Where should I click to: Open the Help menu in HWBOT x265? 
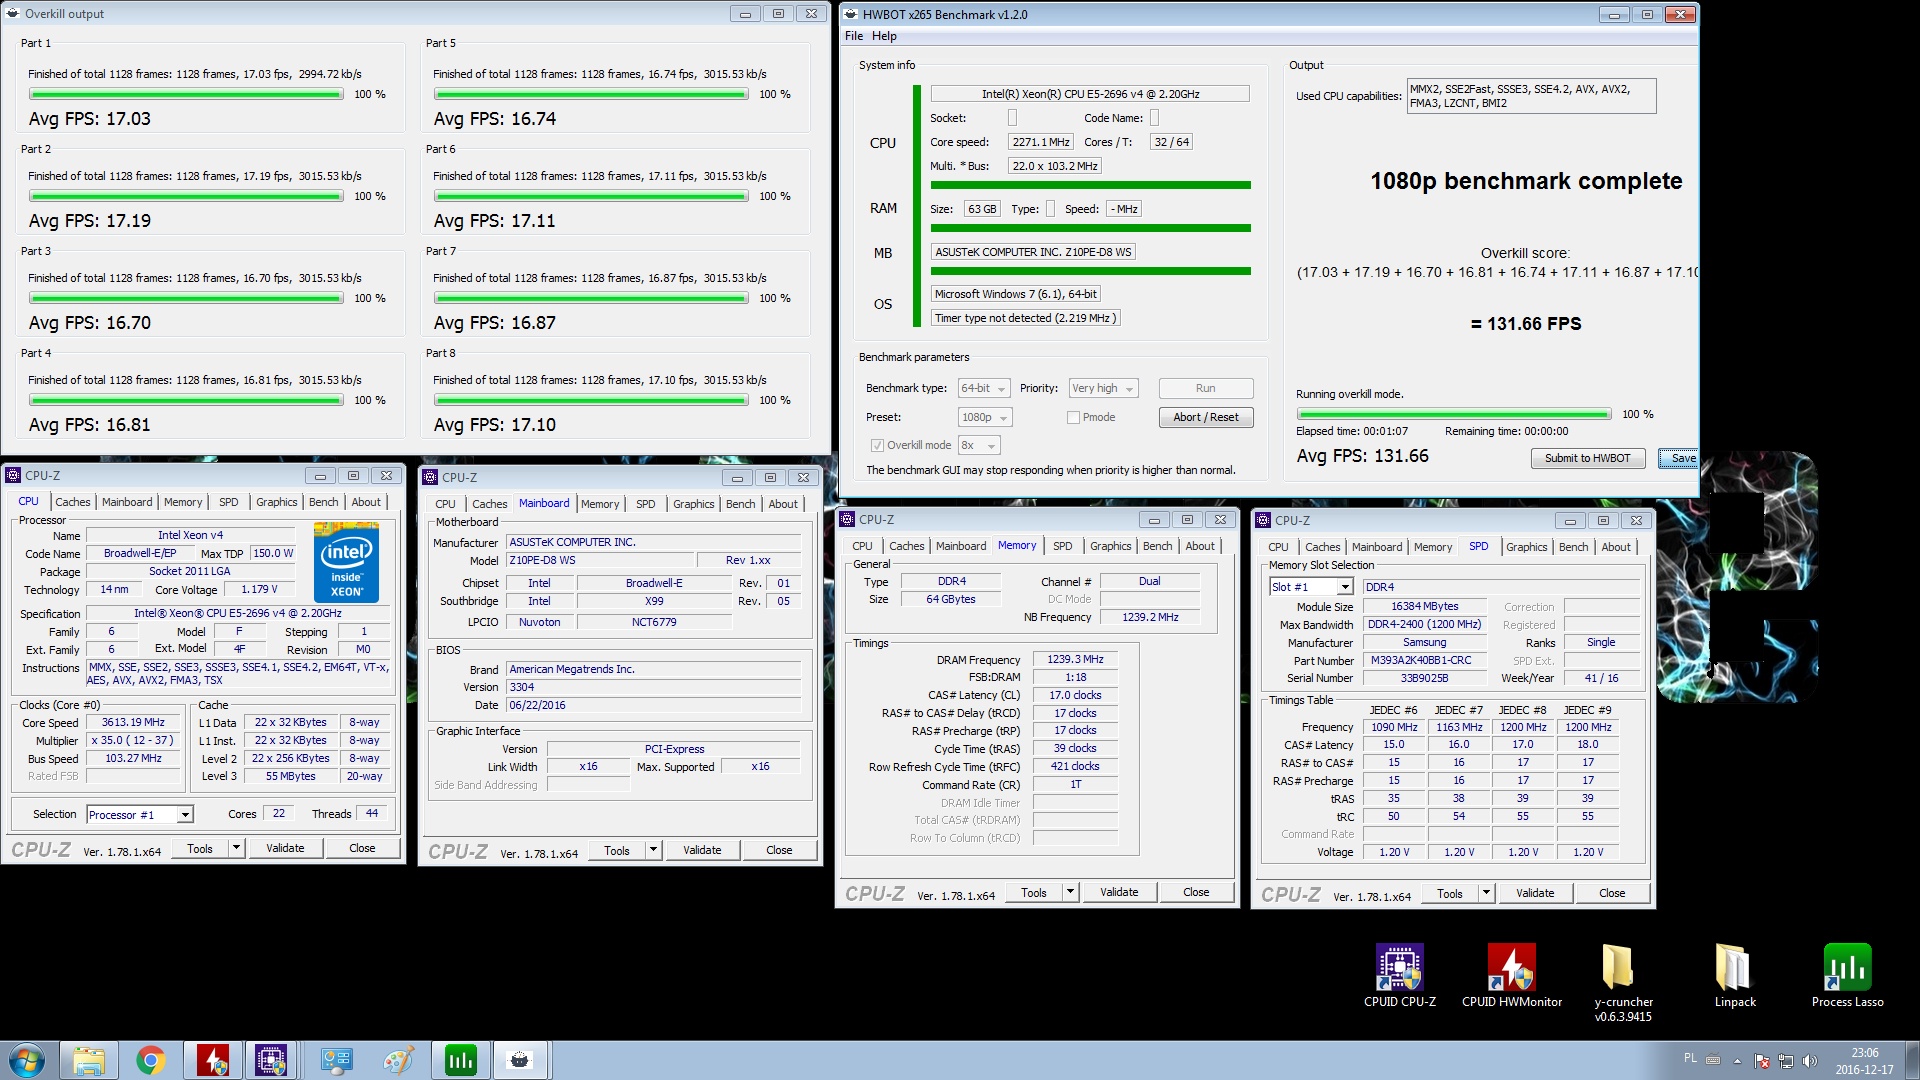click(x=884, y=36)
